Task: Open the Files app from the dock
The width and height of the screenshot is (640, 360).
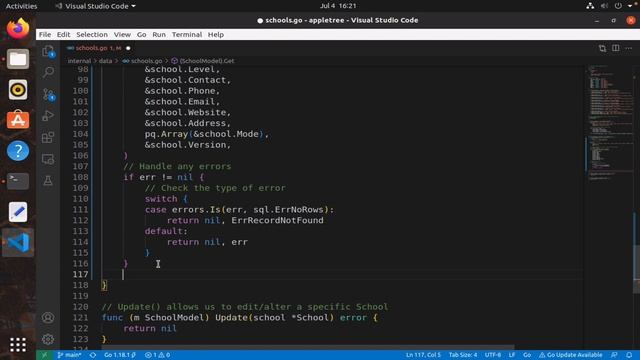Action: tap(18, 59)
